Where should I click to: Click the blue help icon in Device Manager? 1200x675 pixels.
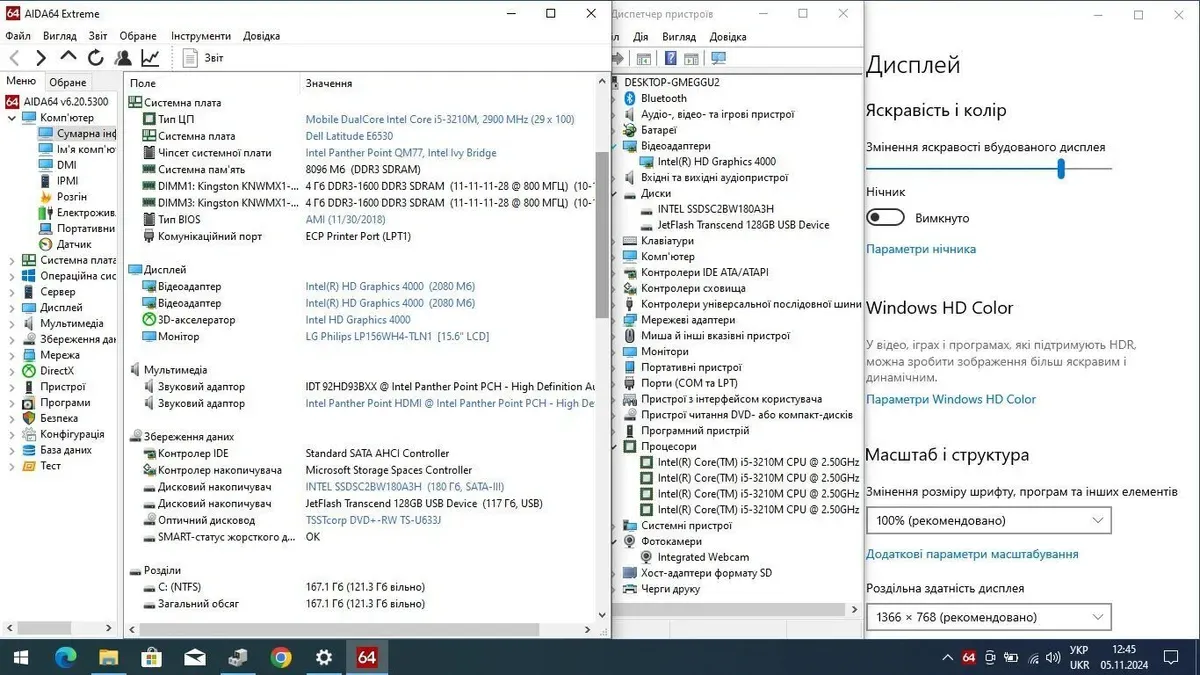click(670, 58)
